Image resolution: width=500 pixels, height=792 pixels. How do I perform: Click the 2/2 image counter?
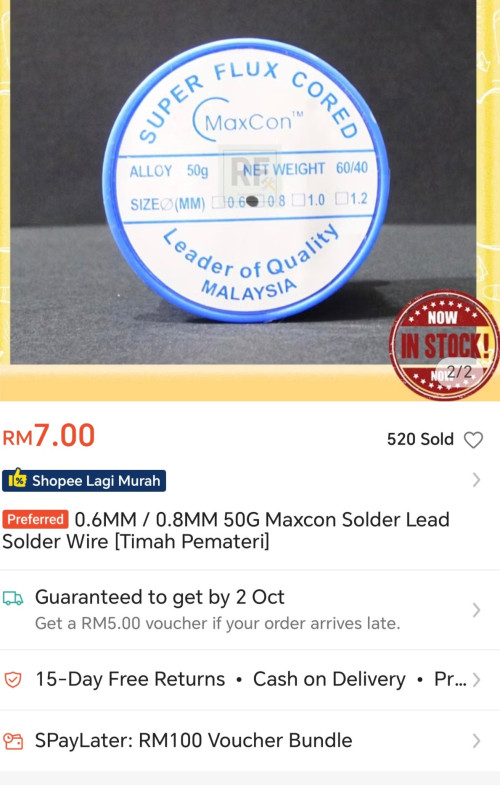459,372
